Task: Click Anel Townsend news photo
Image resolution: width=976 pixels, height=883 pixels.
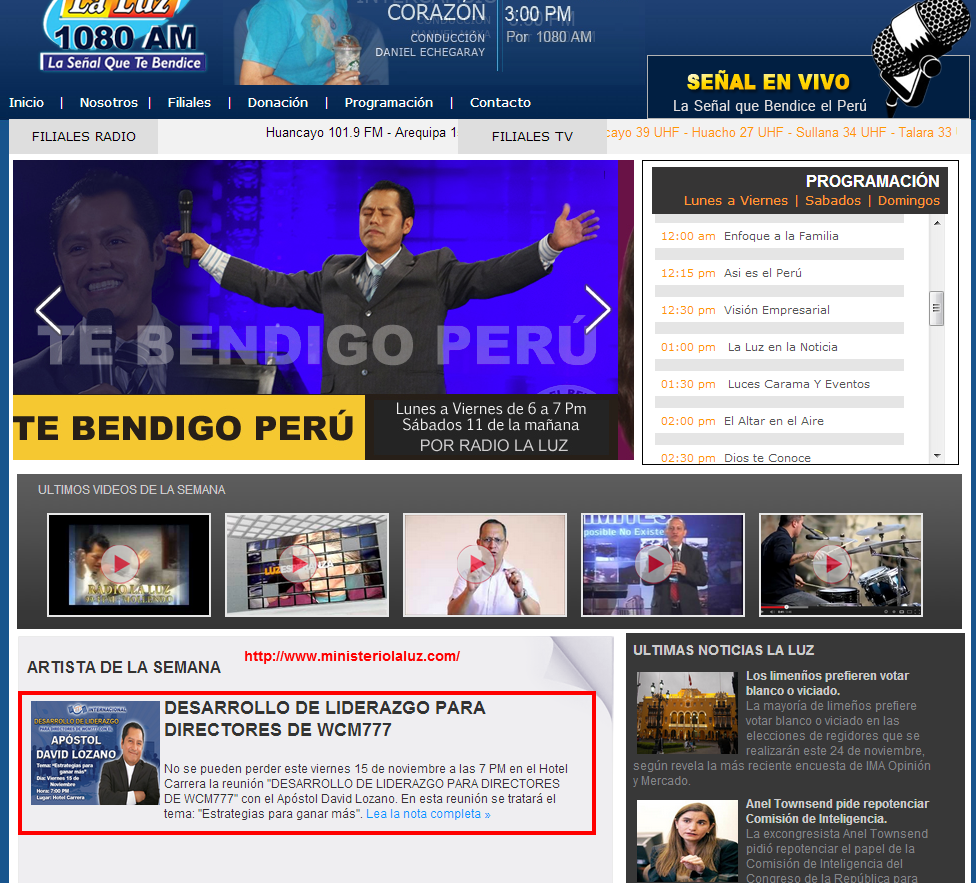Action: point(687,841)
